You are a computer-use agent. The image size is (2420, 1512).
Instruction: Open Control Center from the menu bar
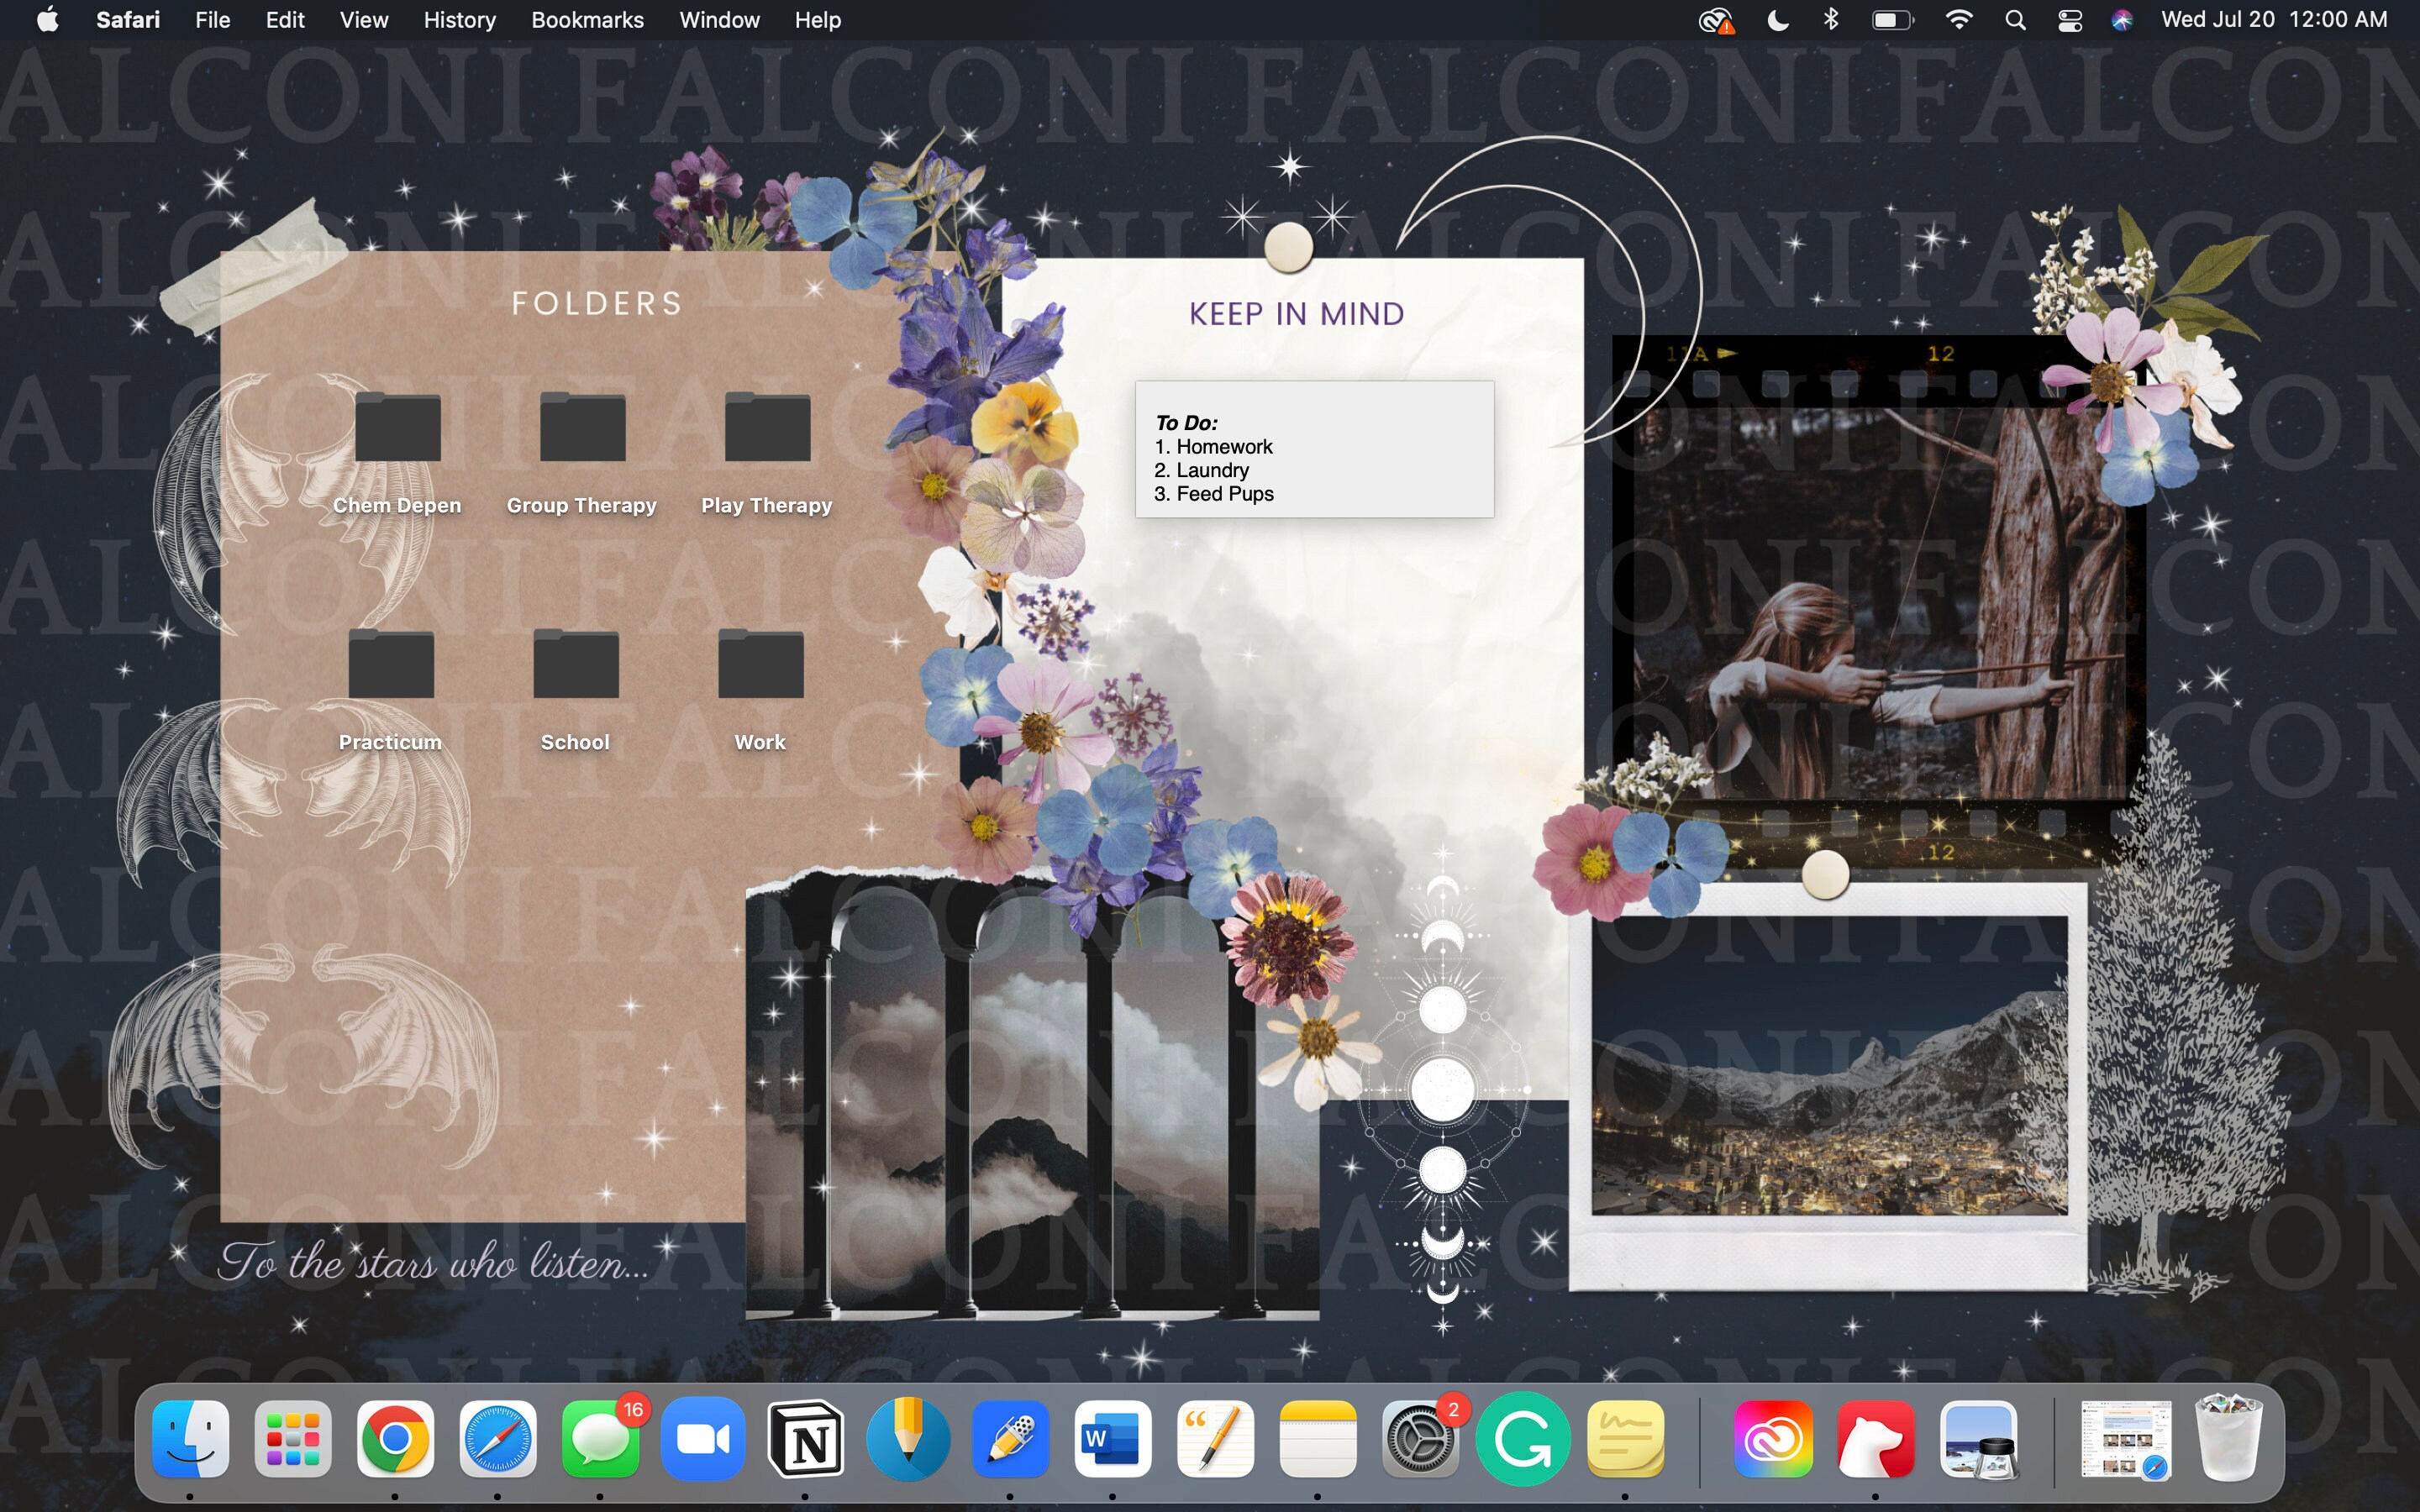[x=2069, y=19]
